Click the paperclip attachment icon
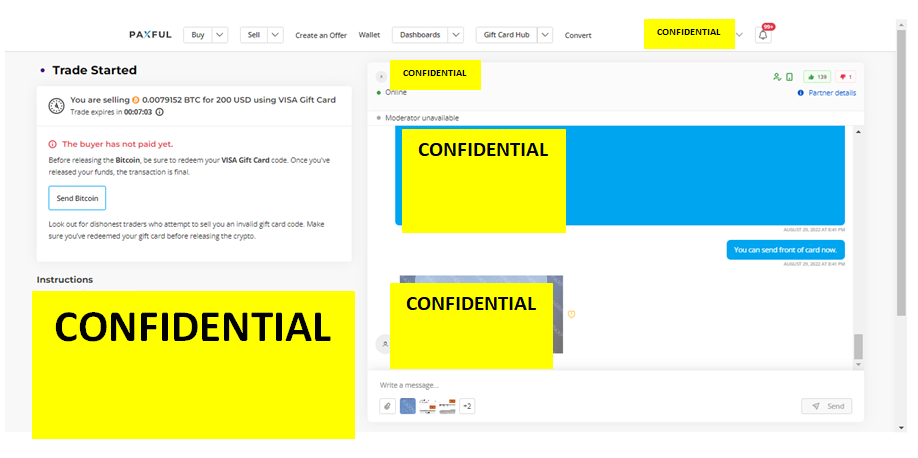Screen dimensions: 918x458 [387, 406]
